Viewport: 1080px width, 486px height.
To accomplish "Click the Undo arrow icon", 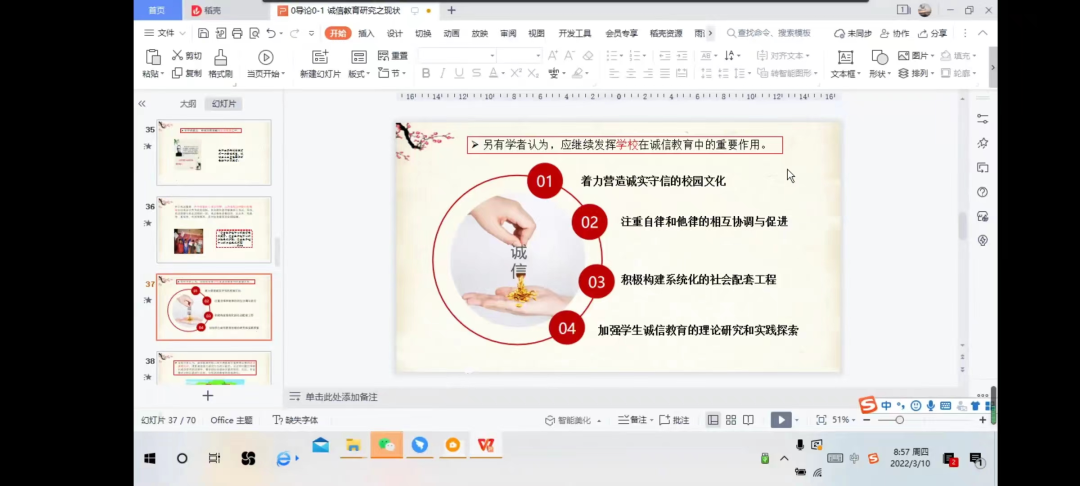I will click(x=270, y=33).
